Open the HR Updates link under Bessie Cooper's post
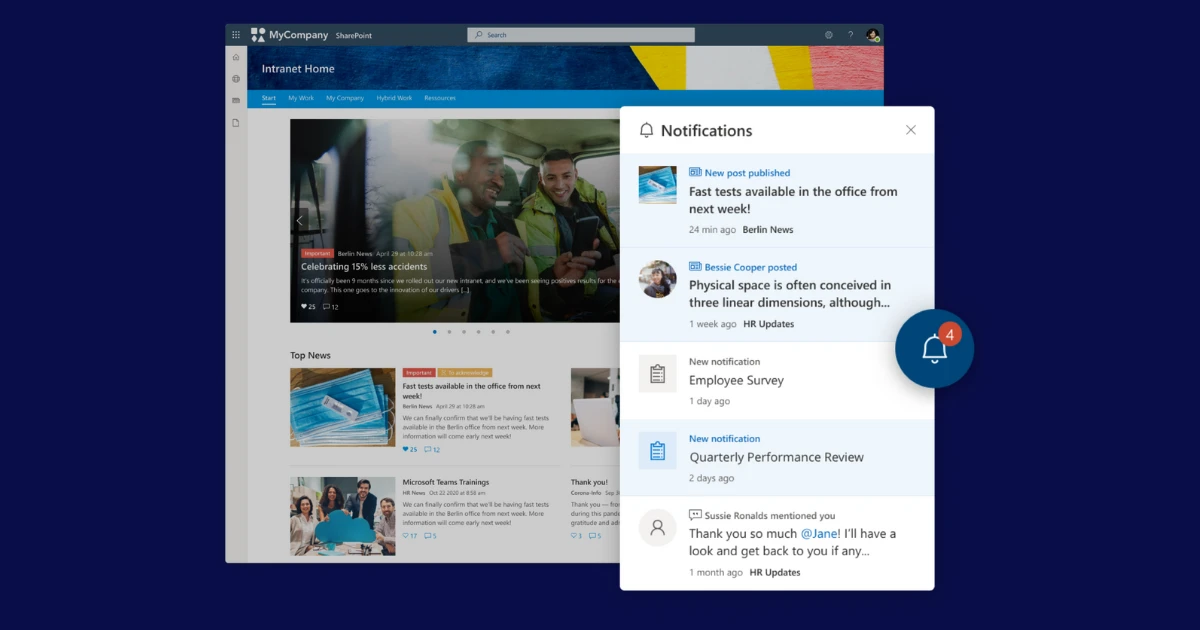 coord(769,323)
